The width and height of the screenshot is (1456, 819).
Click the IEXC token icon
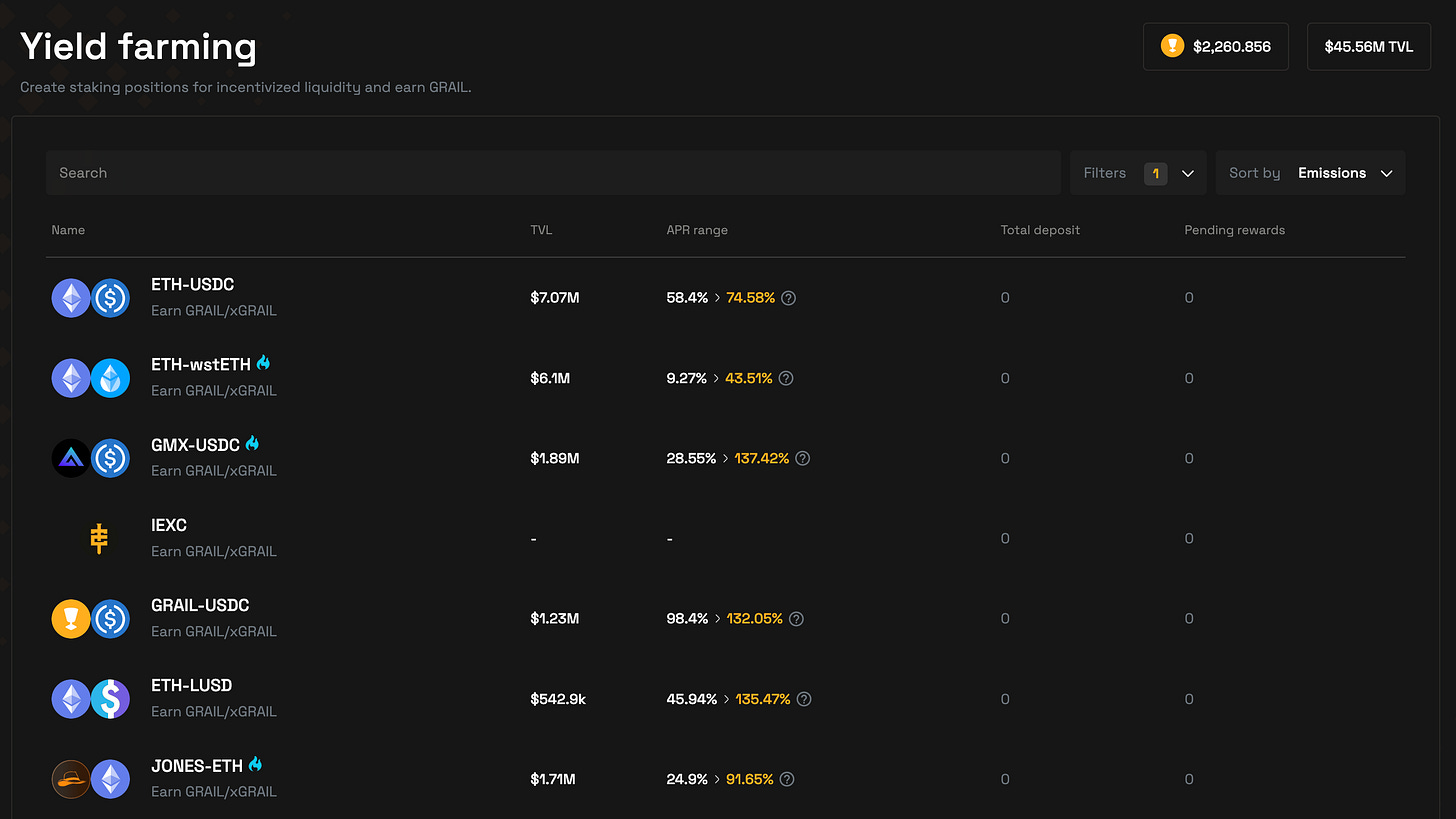98,538
